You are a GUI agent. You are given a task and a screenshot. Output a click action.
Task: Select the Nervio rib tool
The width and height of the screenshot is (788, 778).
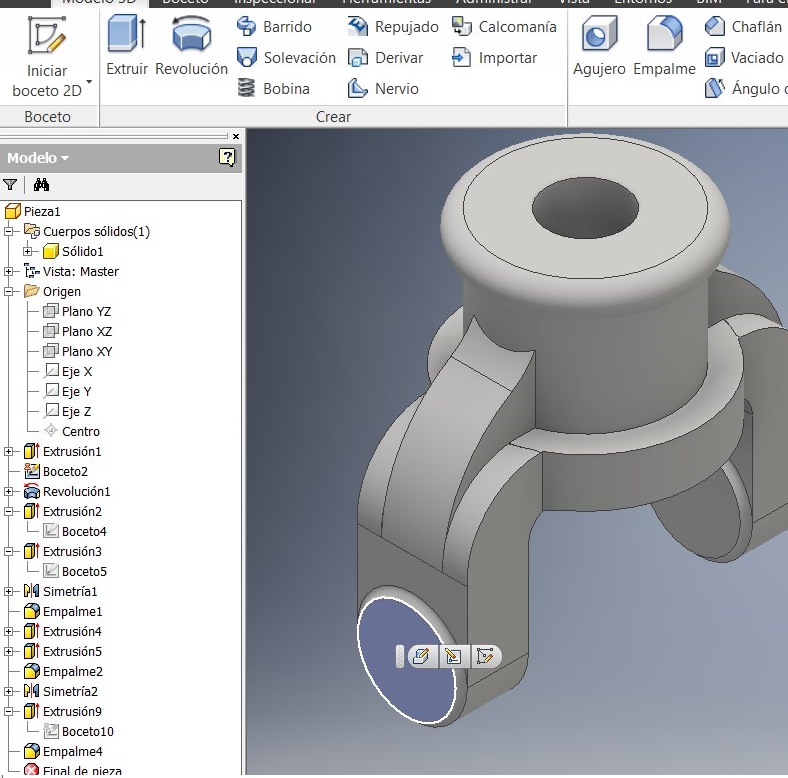(x=383, y=88)
